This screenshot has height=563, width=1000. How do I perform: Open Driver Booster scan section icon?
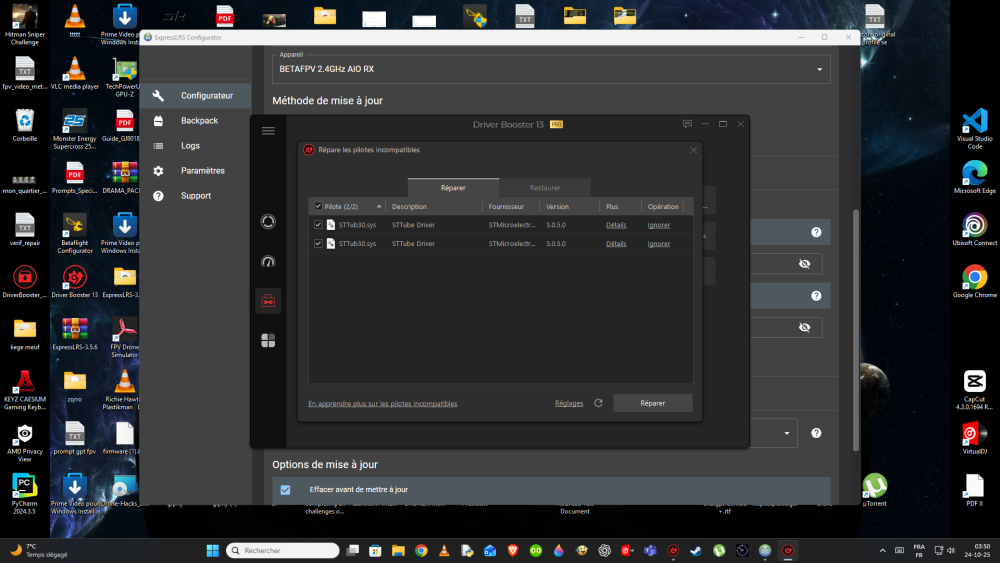(268, 221)
